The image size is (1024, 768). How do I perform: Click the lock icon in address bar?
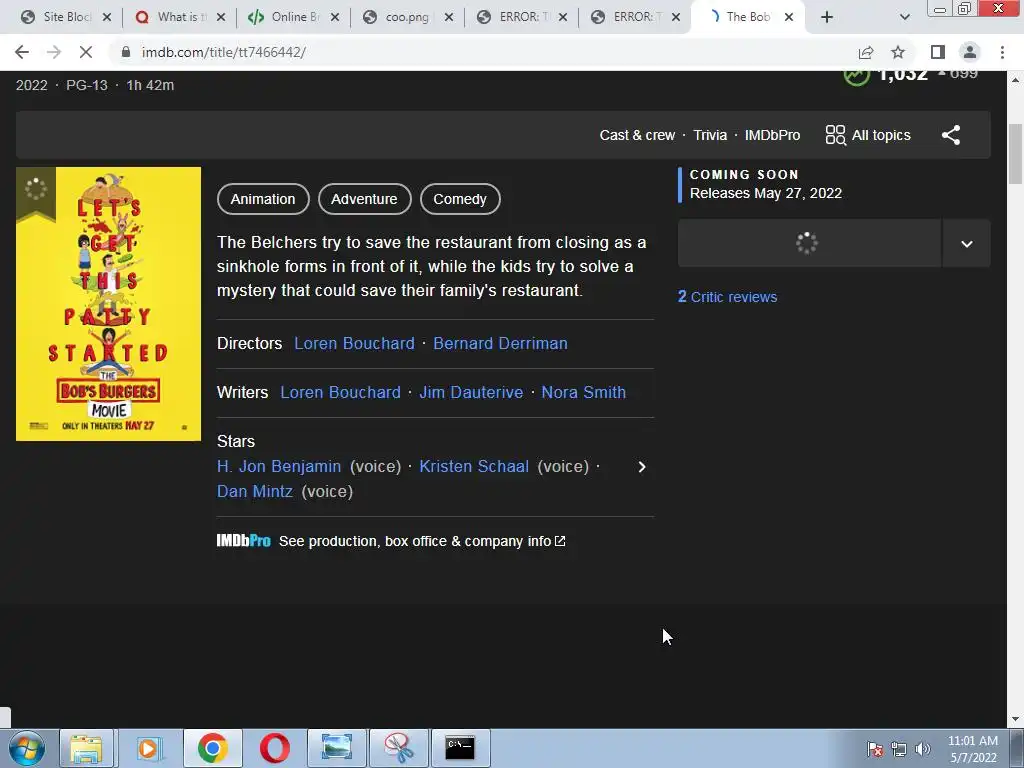(126, 52)
